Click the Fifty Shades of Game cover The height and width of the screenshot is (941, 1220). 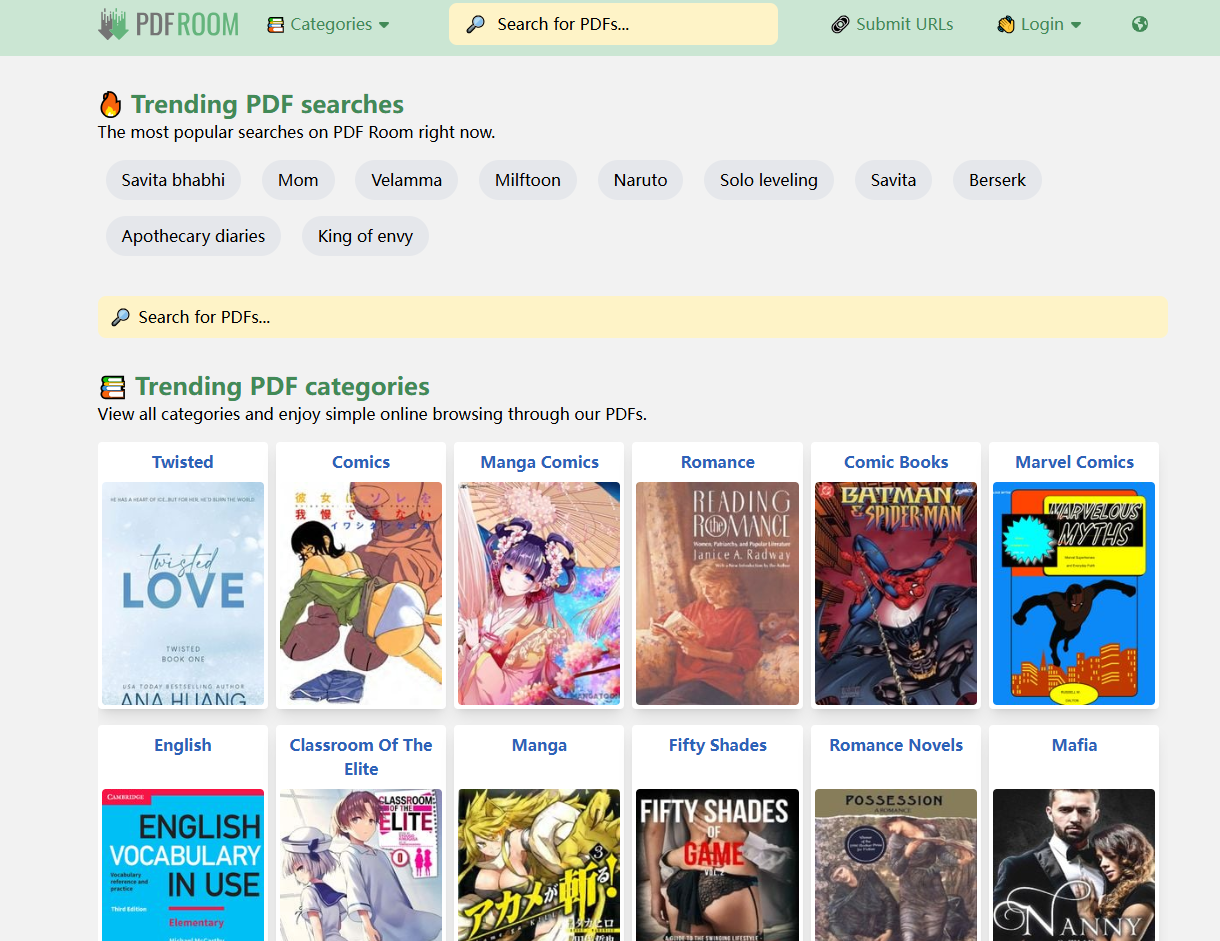pos(718,865)
